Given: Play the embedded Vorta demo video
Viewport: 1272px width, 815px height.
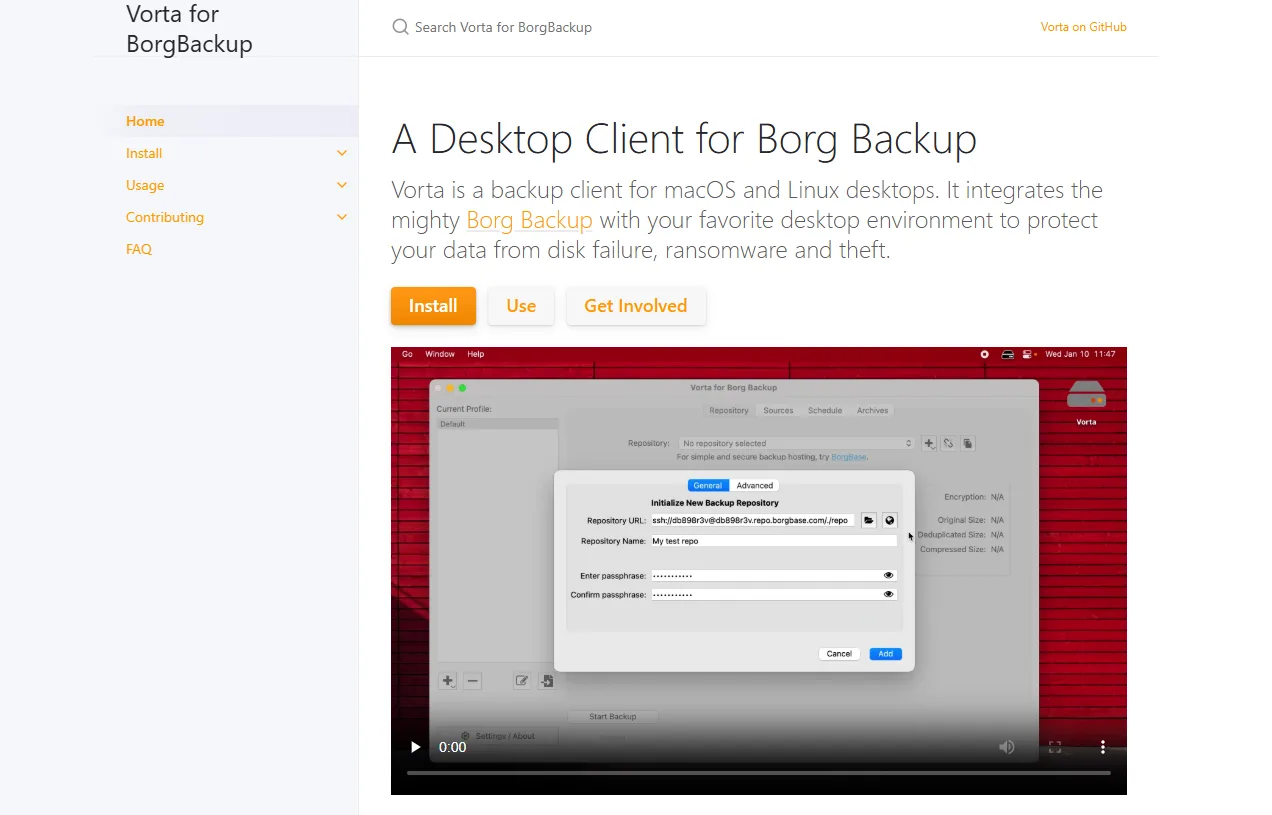Looking at the screenshot, I should [x=416, y=747].
